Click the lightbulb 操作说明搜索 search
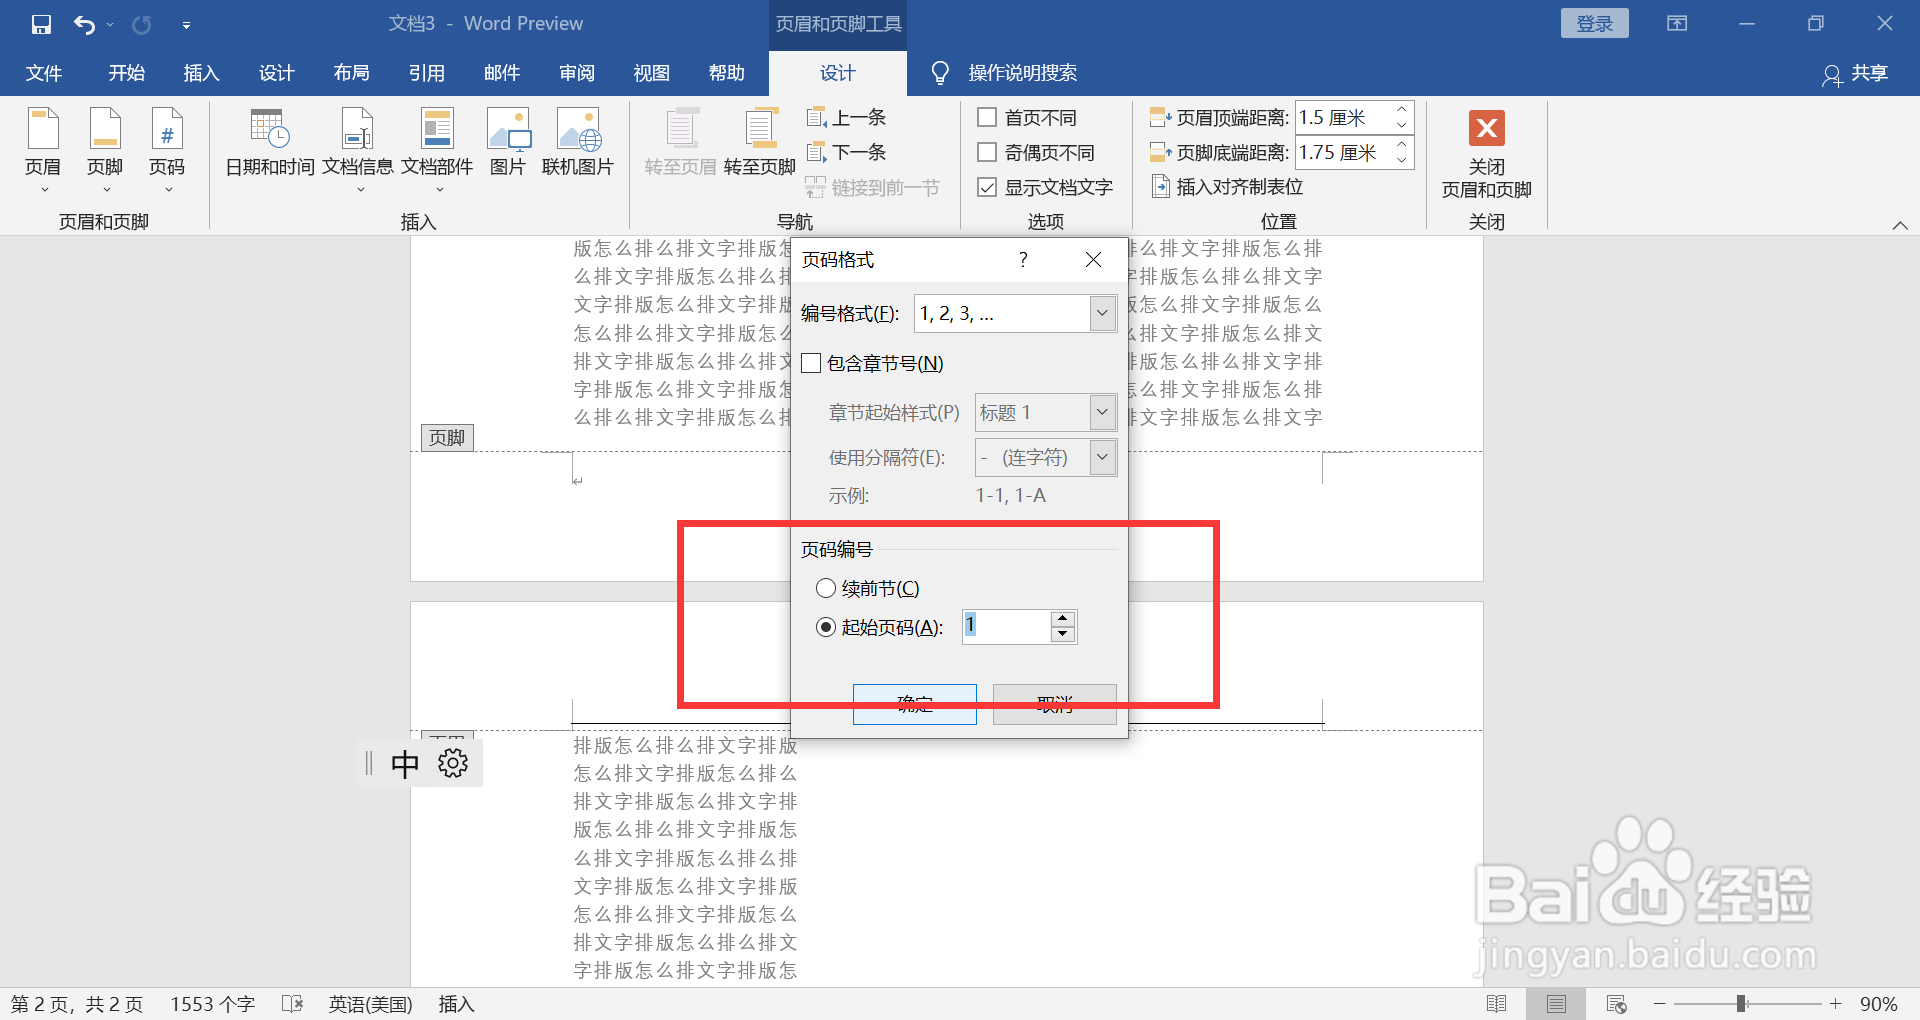The height and width of the screenshot is (1020, 1920). [1004, 73]
